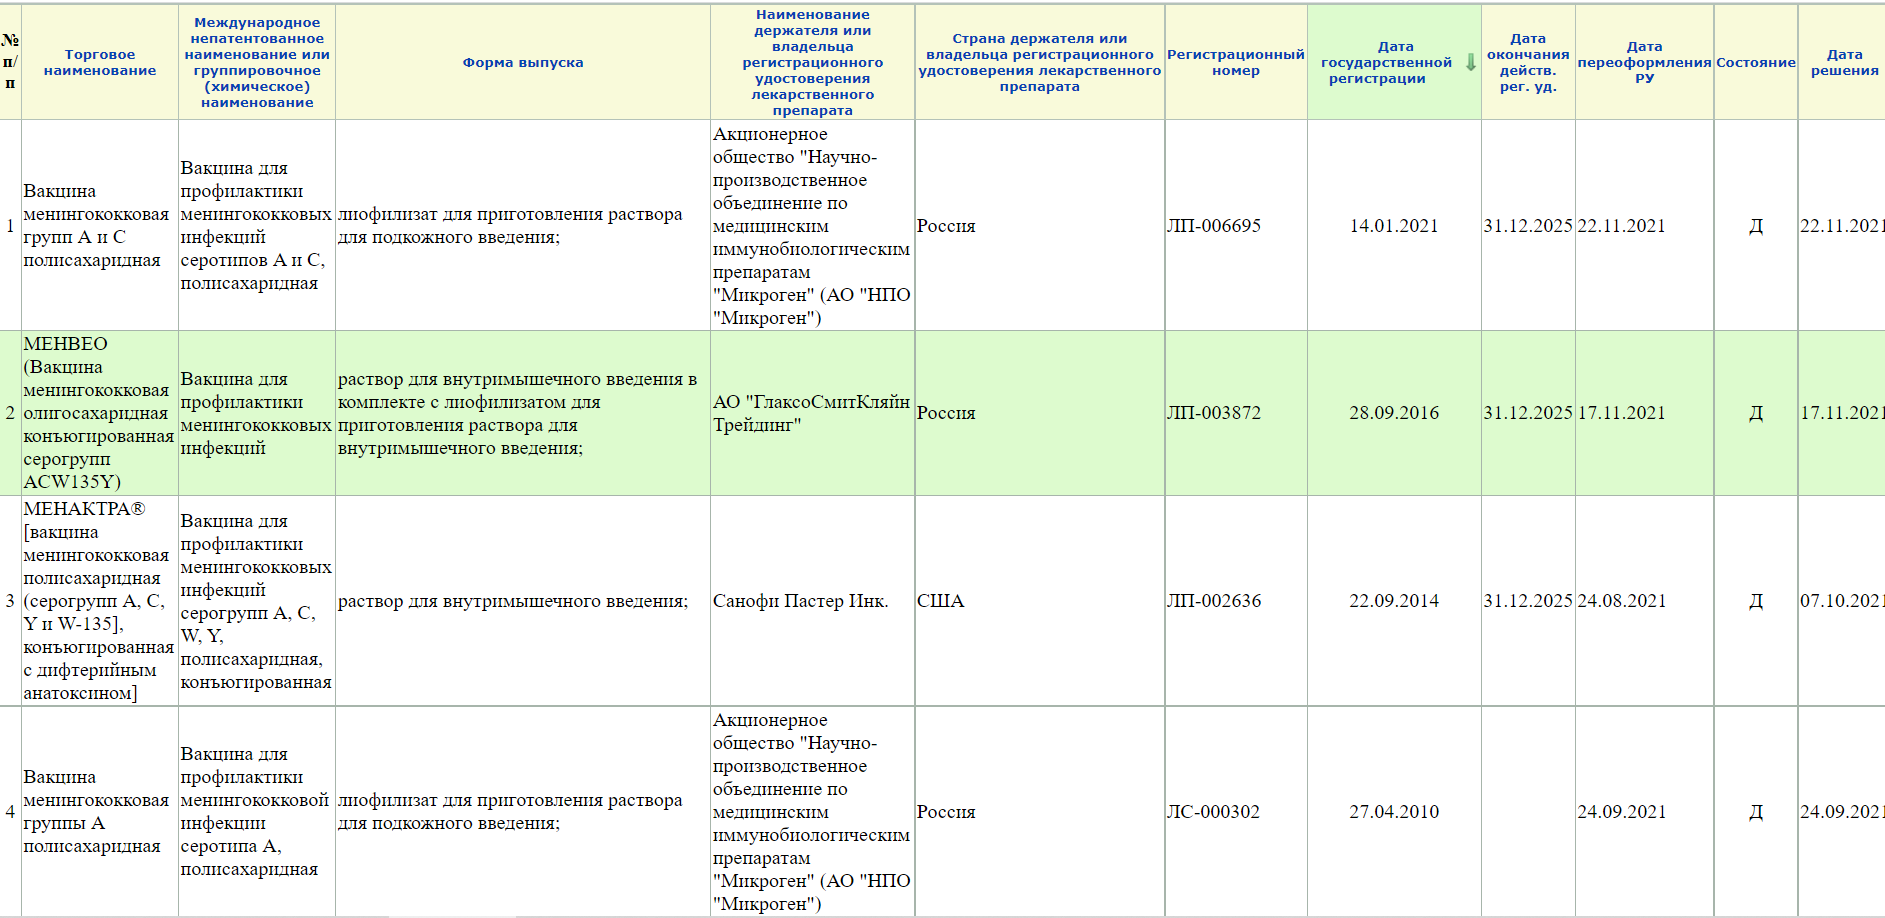
Task: Click INN cell серотипа А, полисахаридная
Action: (255, 812)
